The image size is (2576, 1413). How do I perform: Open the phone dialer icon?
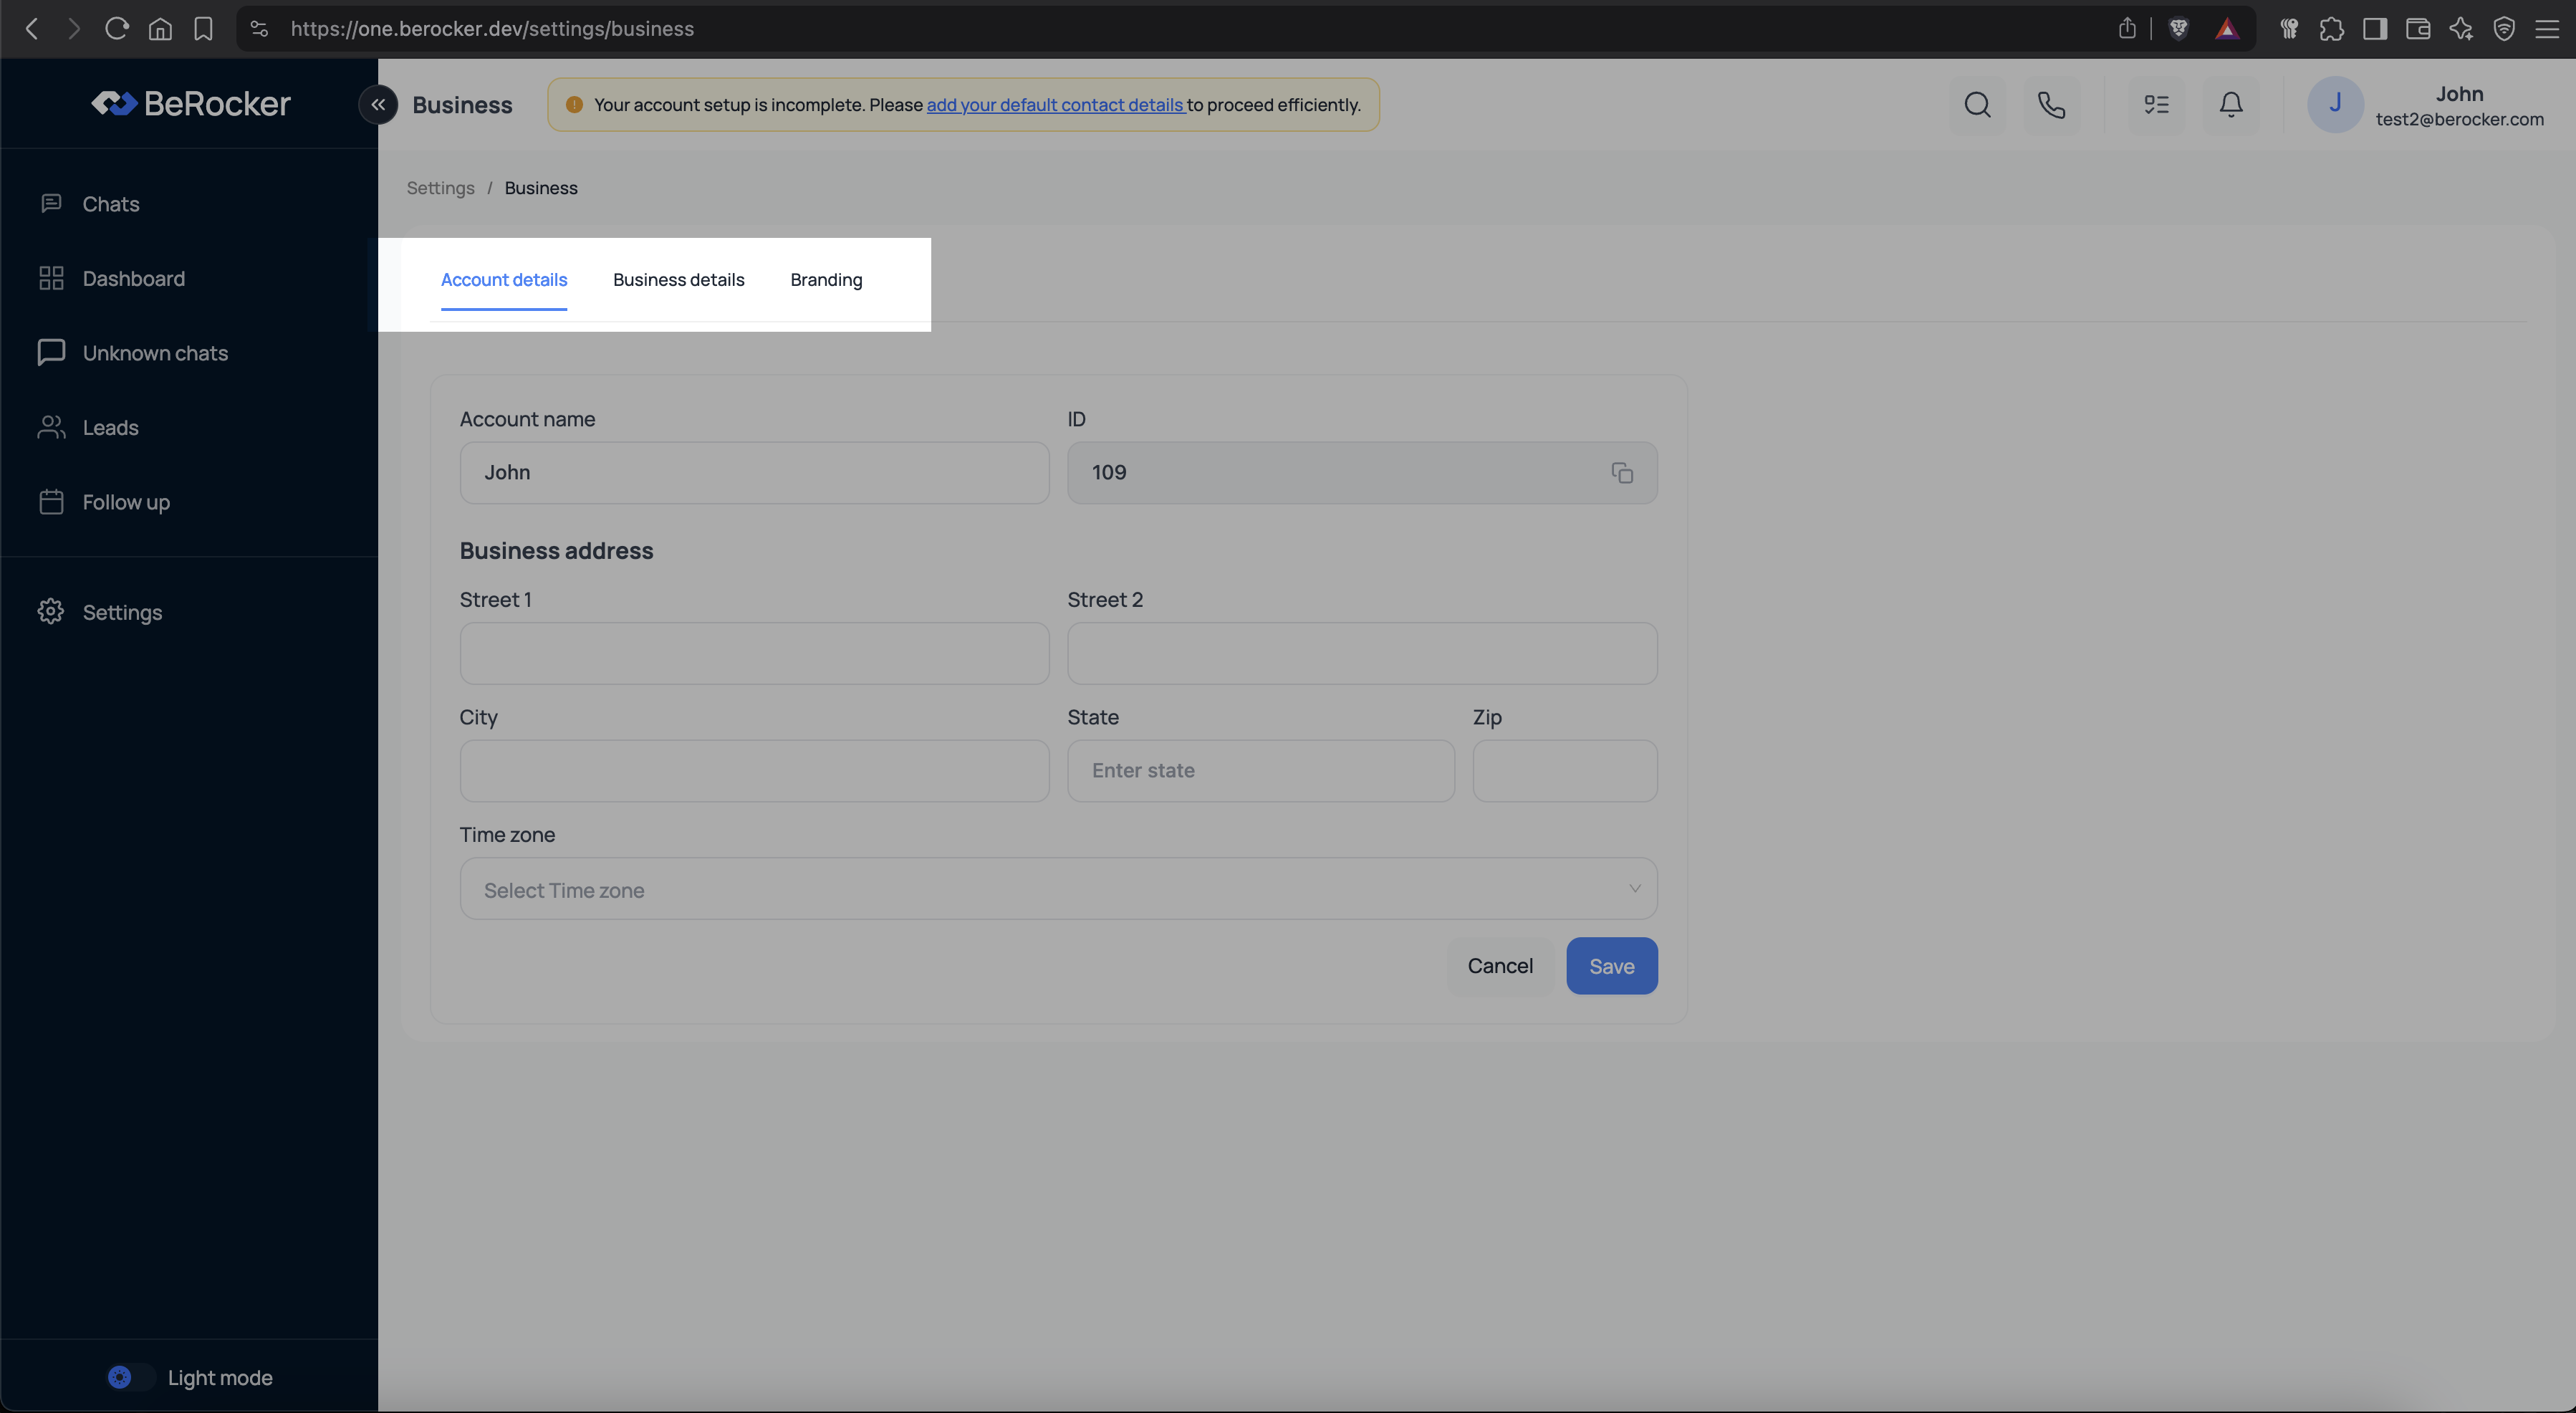(2051, 105)
